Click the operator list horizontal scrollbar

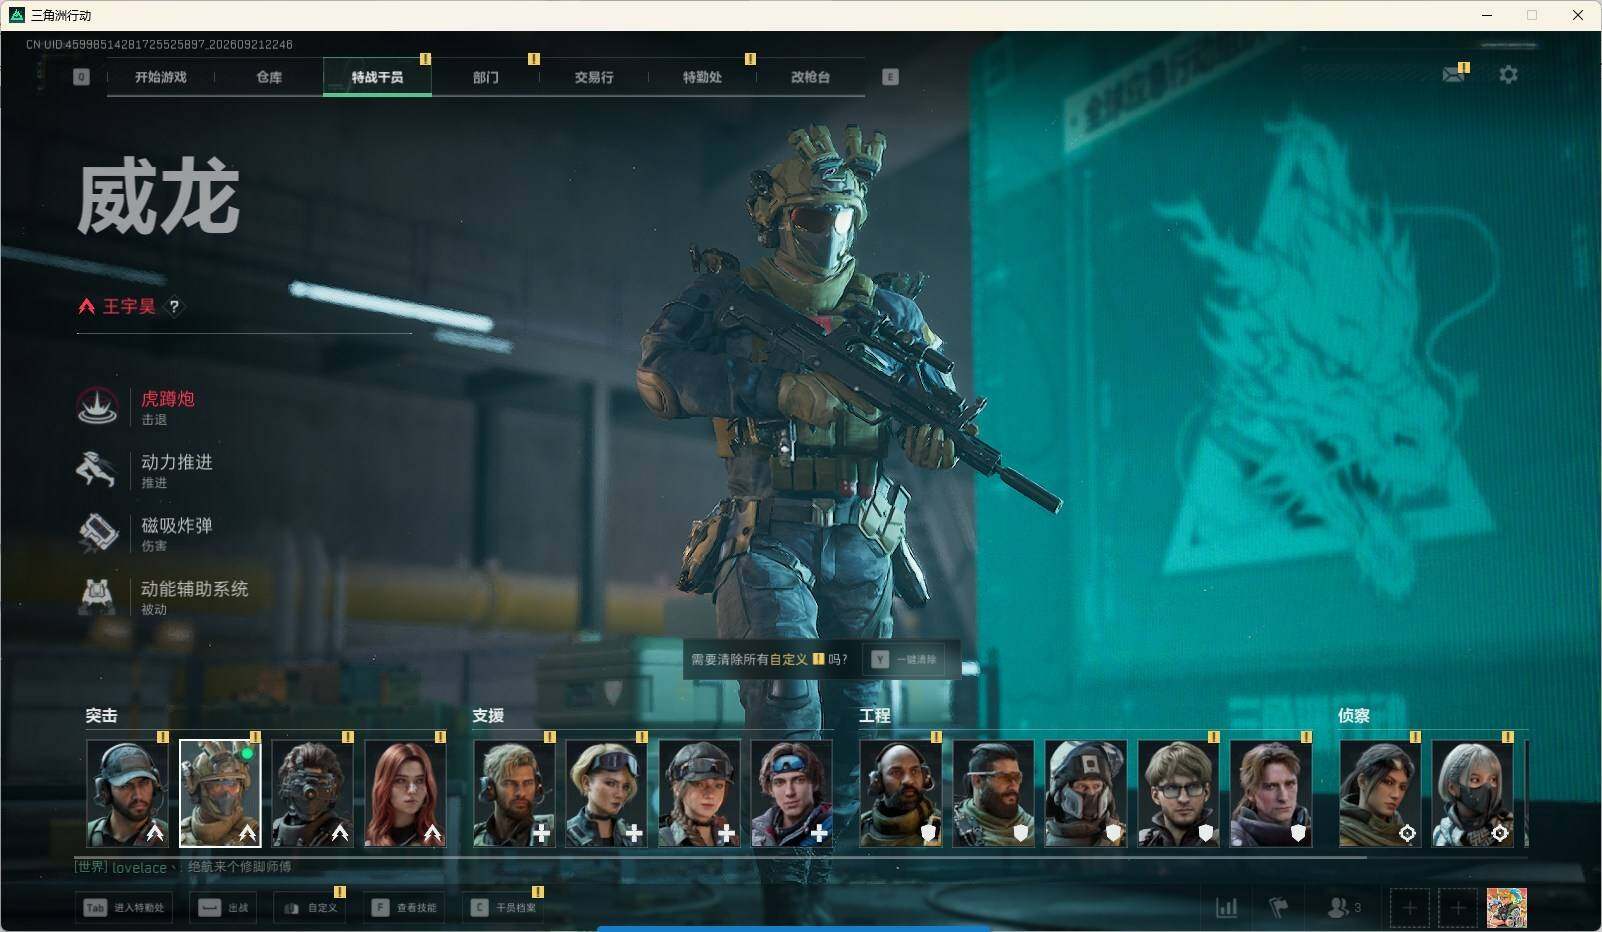click(x=720, y=857)
